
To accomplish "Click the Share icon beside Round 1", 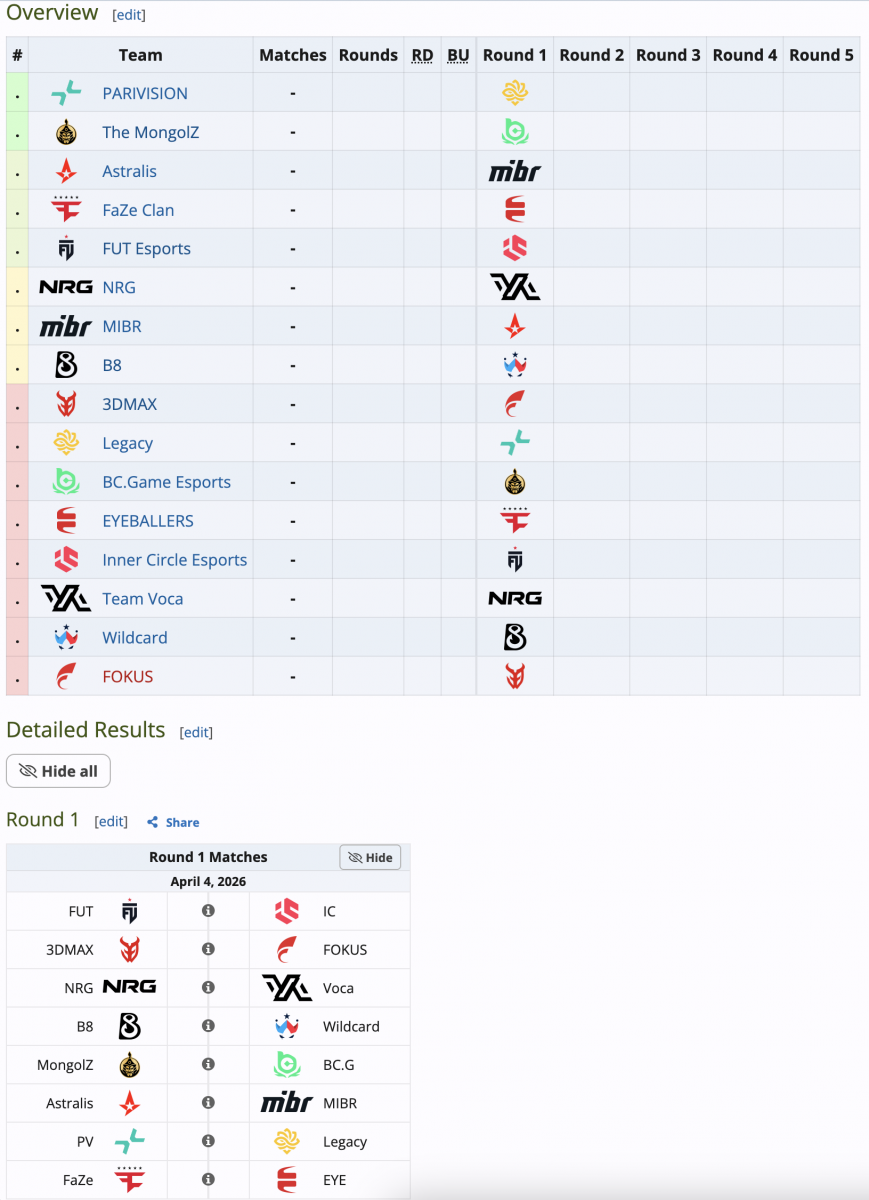I will coord(153,822).
